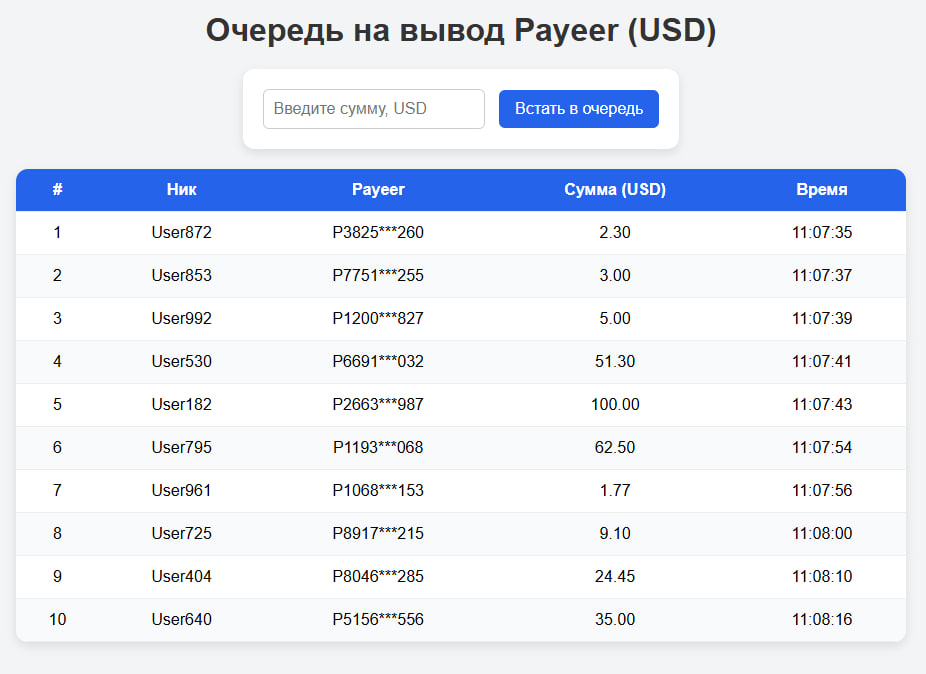
Task: Click nickname User725 in row 8
Action: [182, 533]
